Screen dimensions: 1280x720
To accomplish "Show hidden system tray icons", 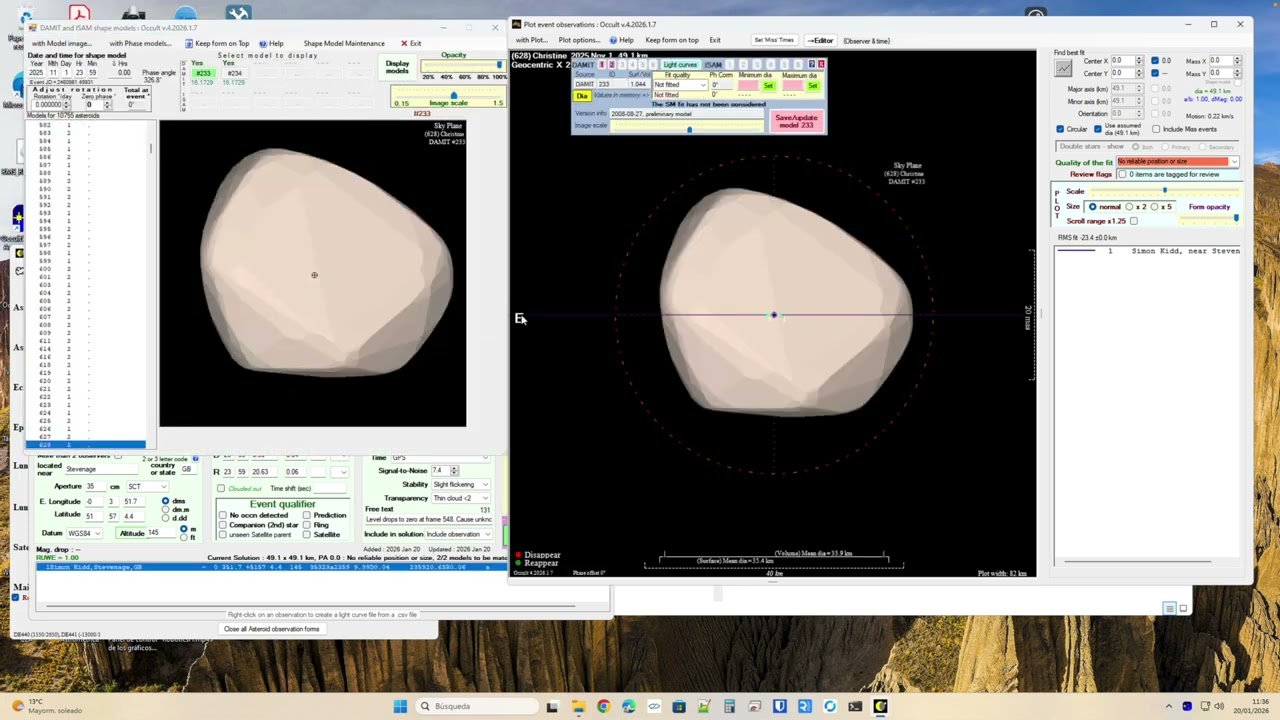I will coord(1168,706).
